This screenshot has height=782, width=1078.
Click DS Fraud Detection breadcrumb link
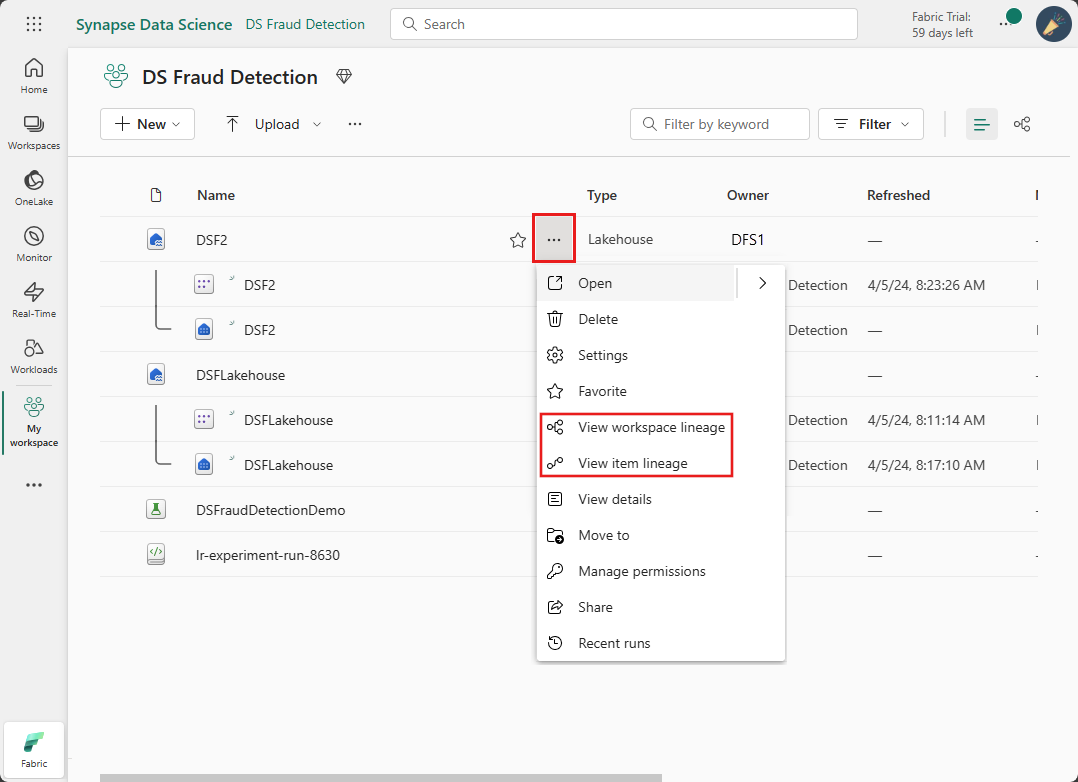pos(305,24)
